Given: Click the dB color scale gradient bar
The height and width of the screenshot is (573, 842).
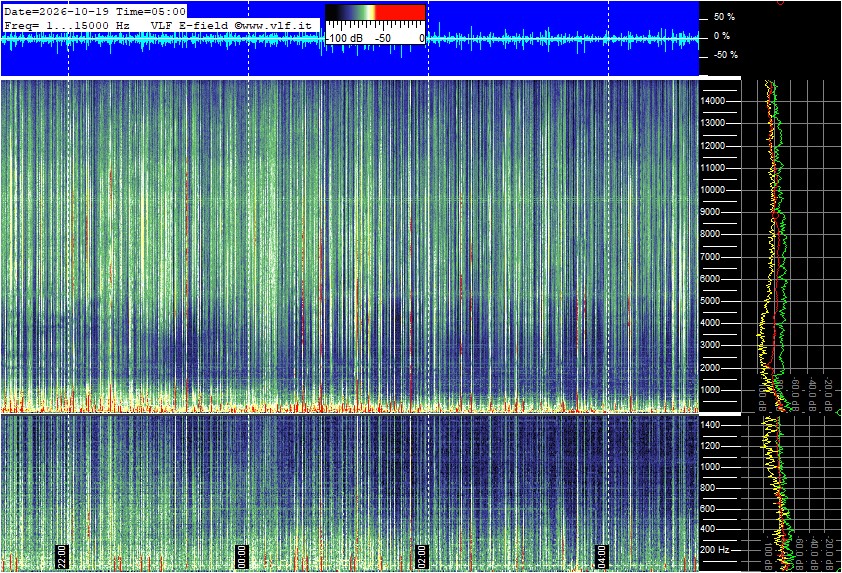Looking at the screenshot, I should (375, 12).
